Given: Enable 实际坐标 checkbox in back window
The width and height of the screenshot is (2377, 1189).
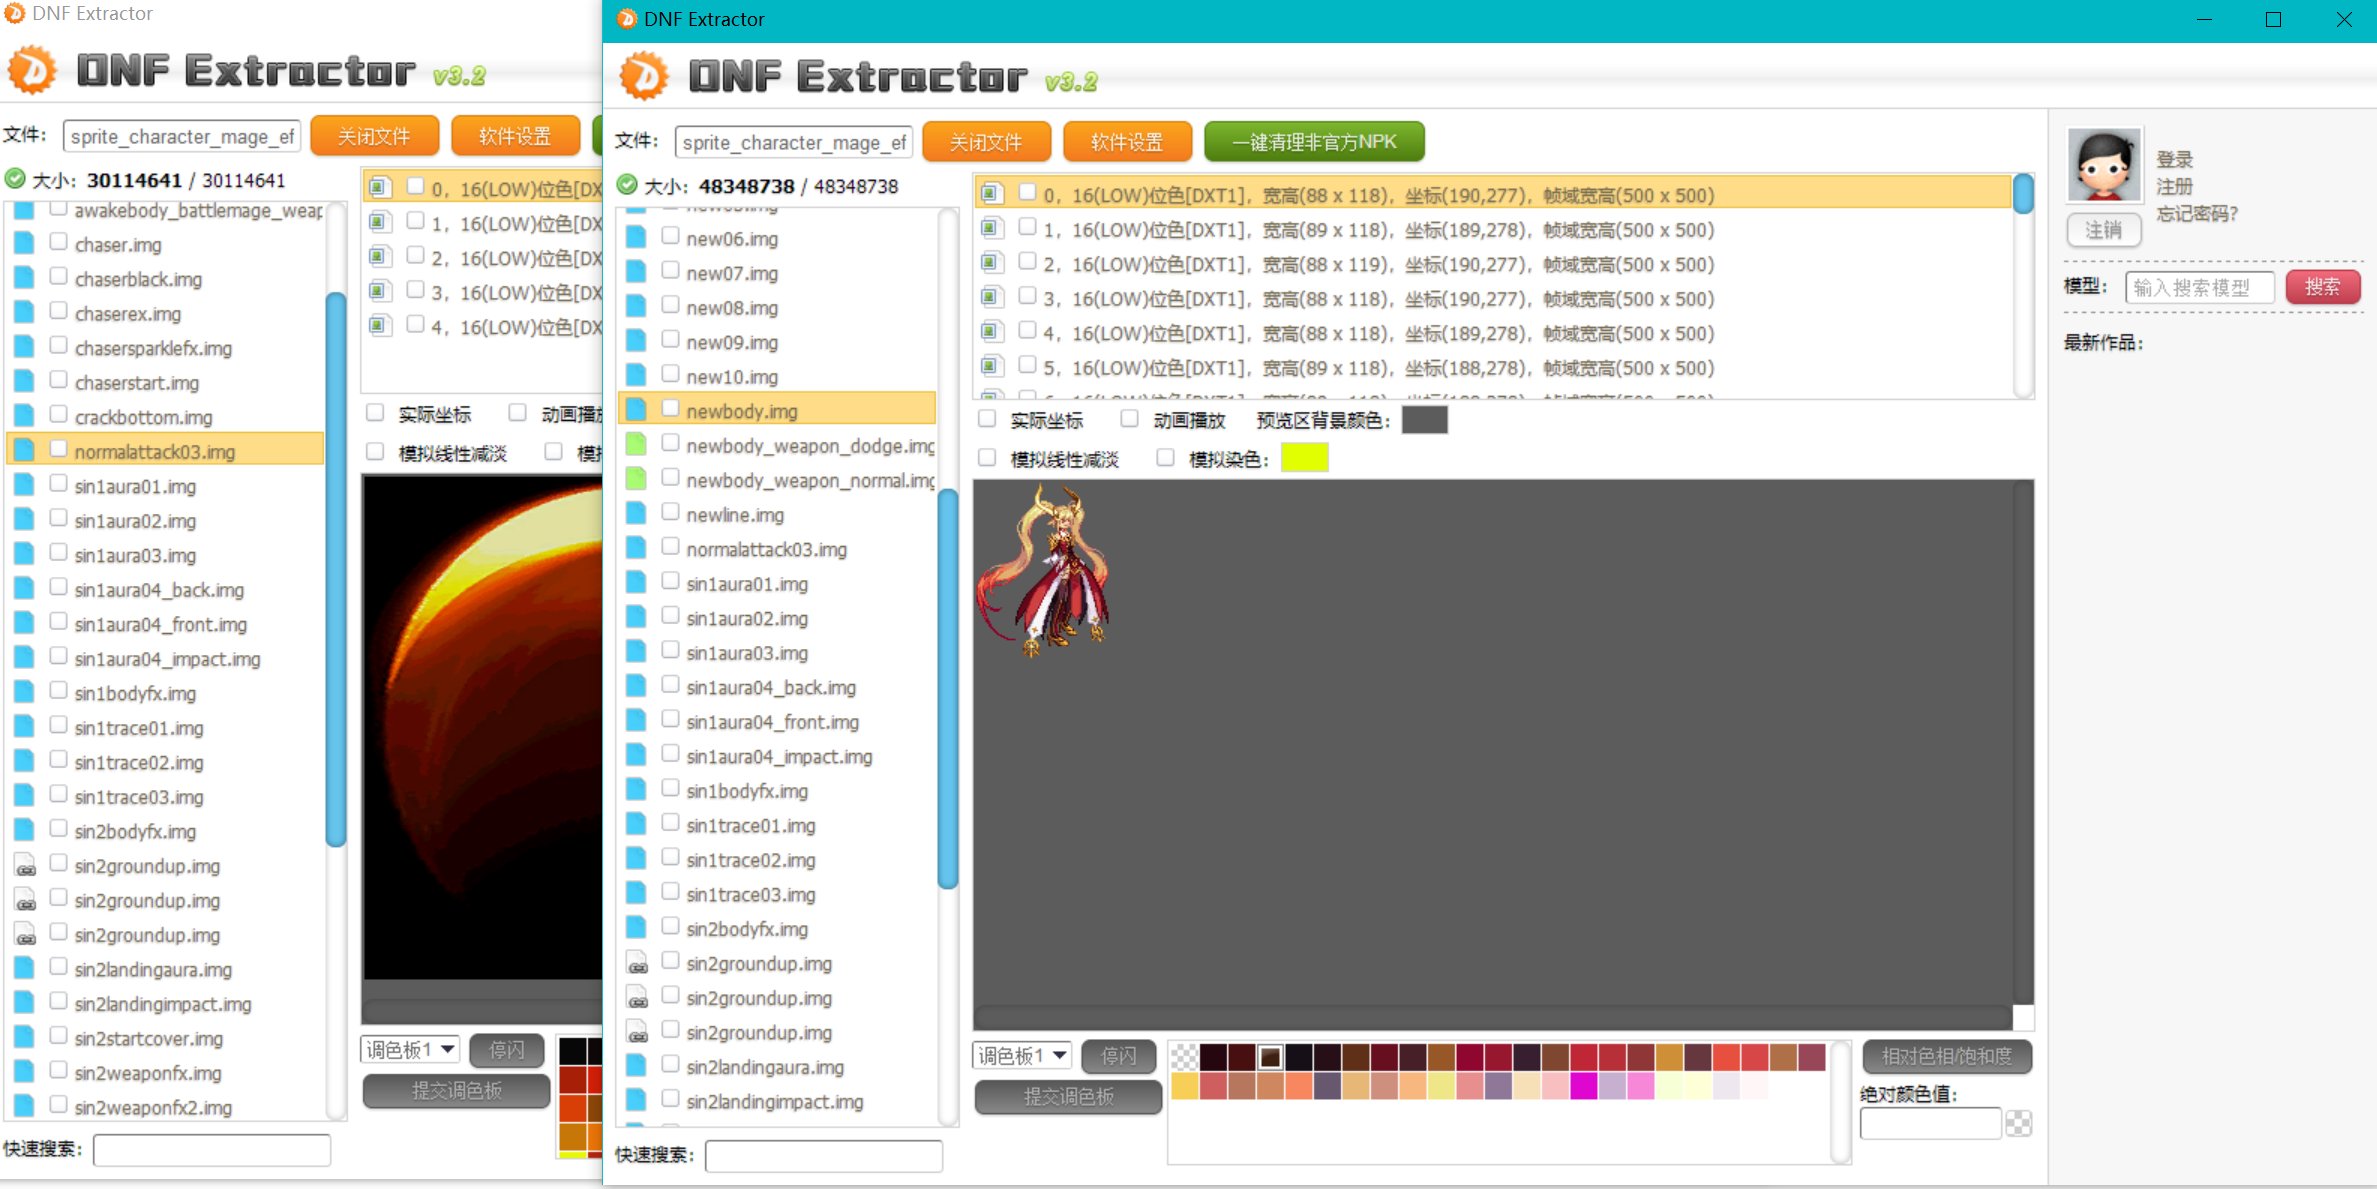Looking at the screenshot, I should pos(376,413).
